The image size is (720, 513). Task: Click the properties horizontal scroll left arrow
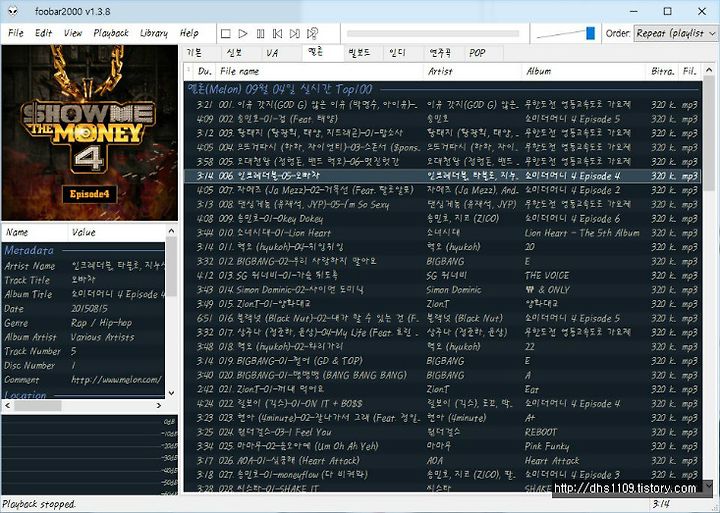(7, 406)
